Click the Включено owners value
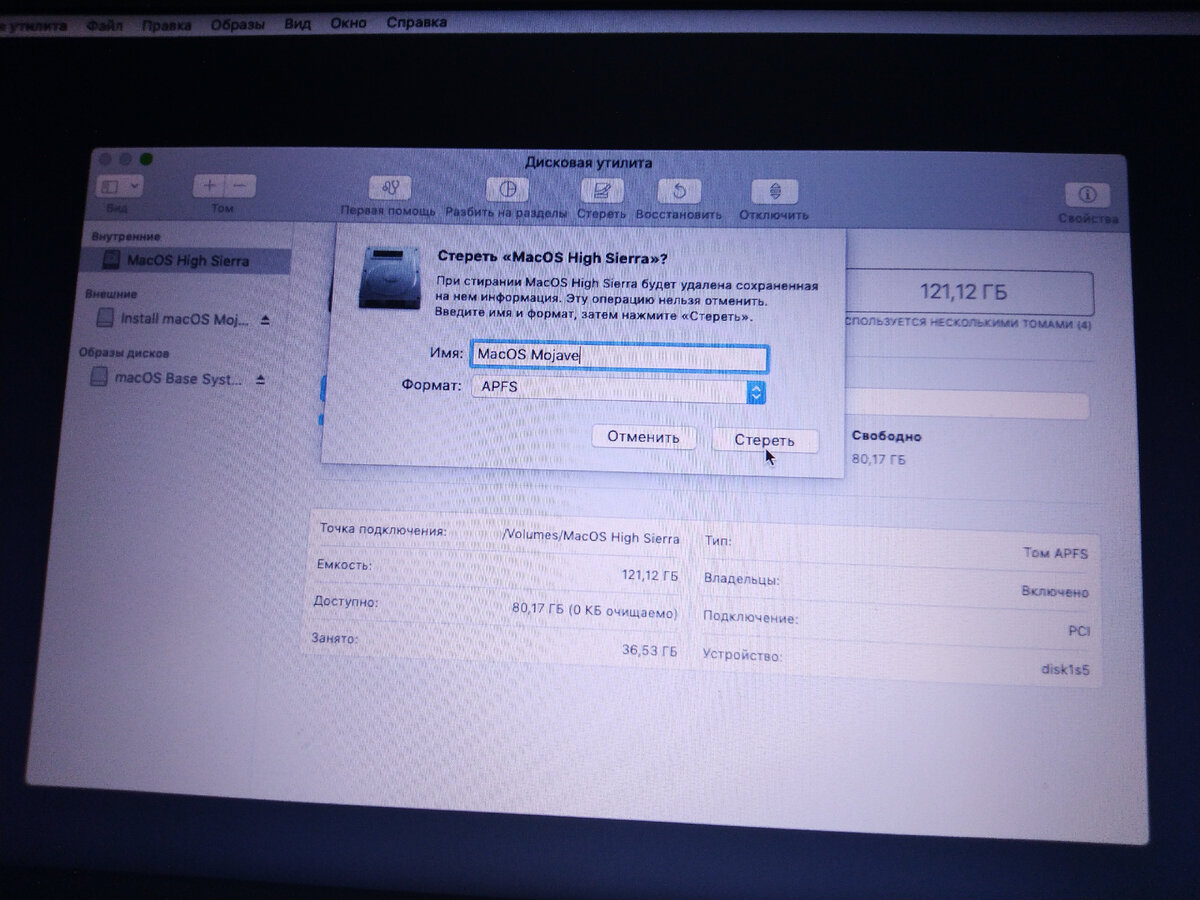The image size is (1200, 900). pyautogui.click(x=1054, y=592)
